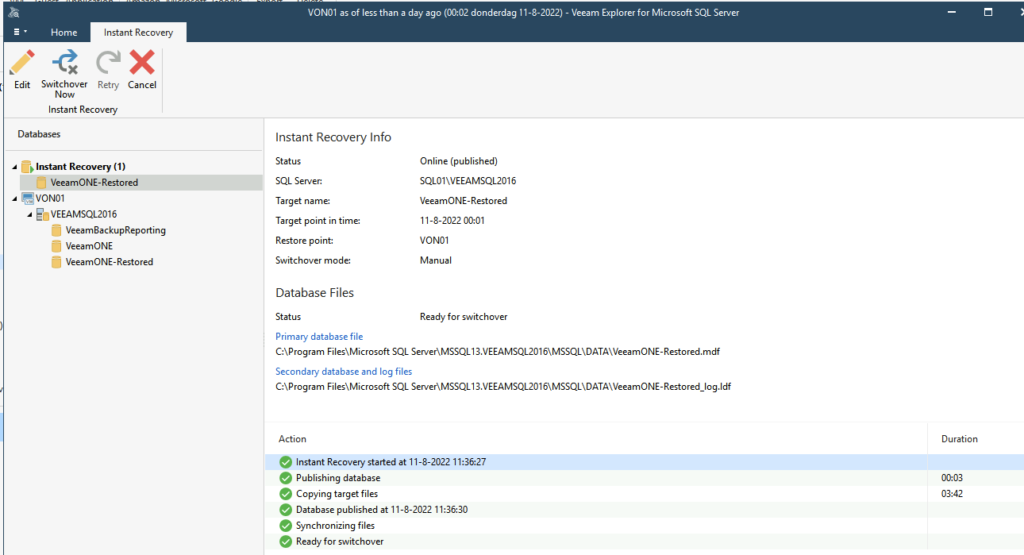1024x555 pixels.
Task: Collapse the VEEAMSQL2016 instance node
Action: (x=29, y=215)
